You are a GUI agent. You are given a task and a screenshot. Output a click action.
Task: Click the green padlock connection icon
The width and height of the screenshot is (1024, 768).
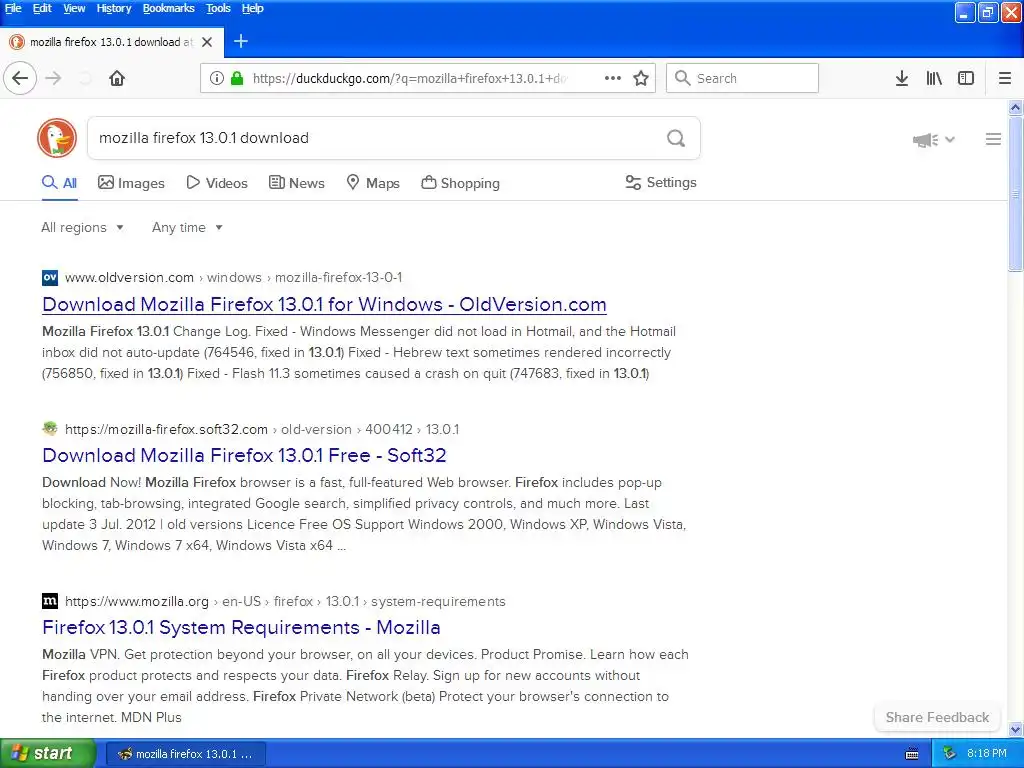[x=237, y=78]
